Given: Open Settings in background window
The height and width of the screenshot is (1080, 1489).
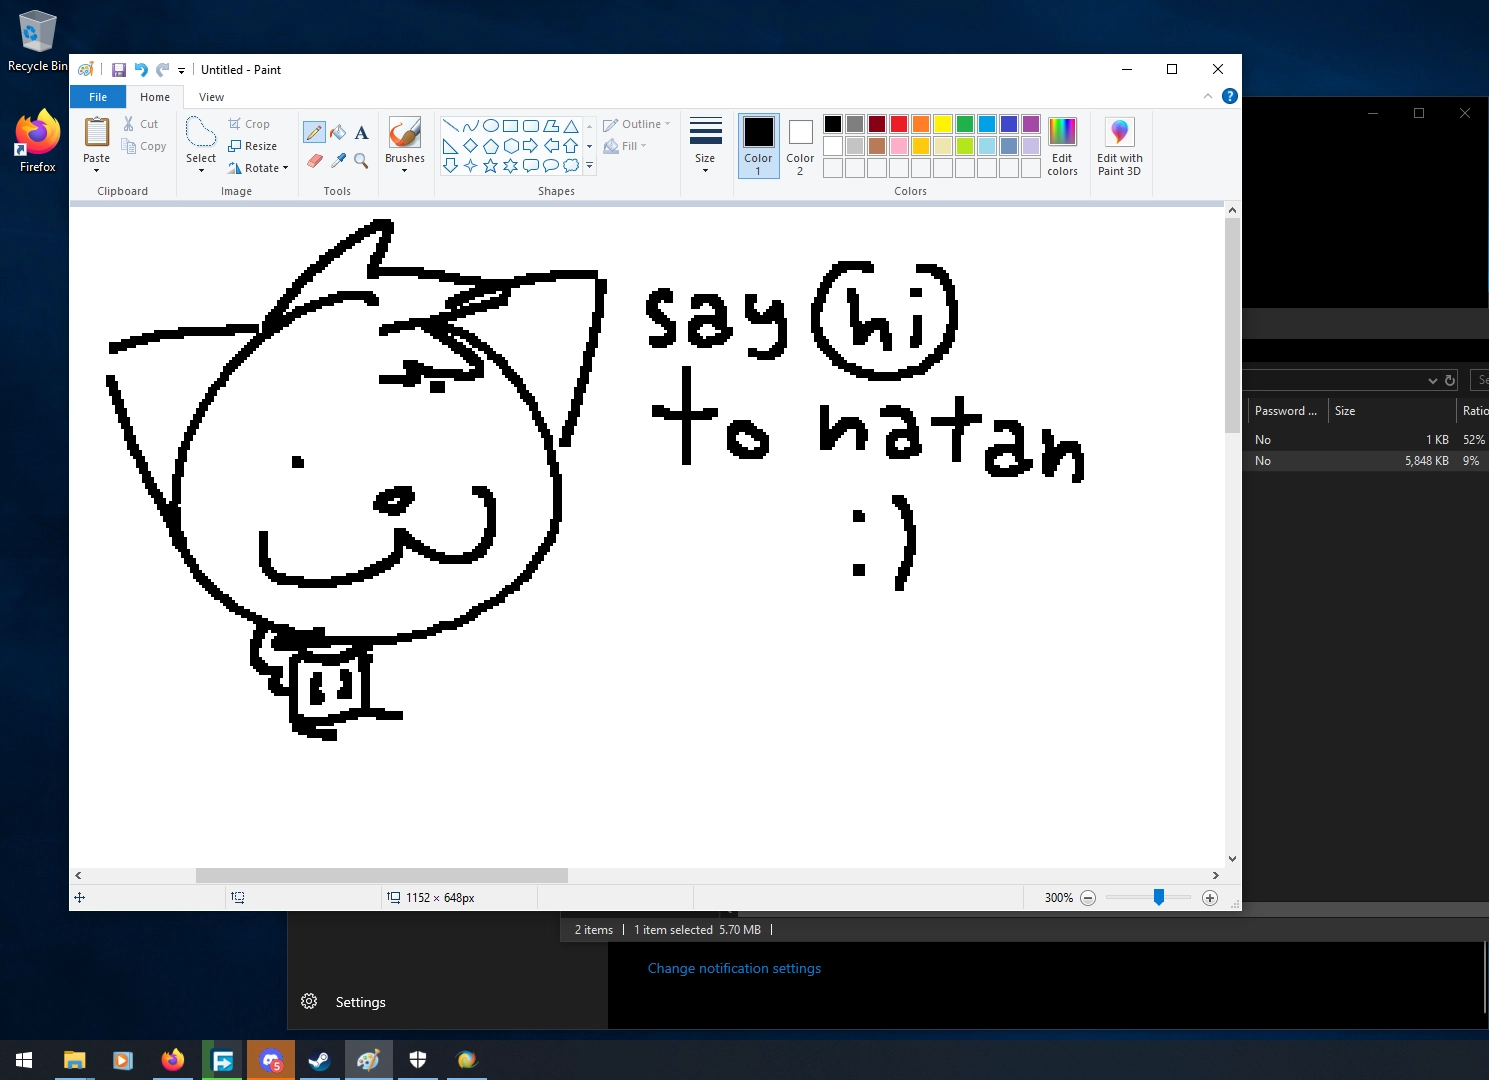Looking at the screenshot, I should [343, 1002].
